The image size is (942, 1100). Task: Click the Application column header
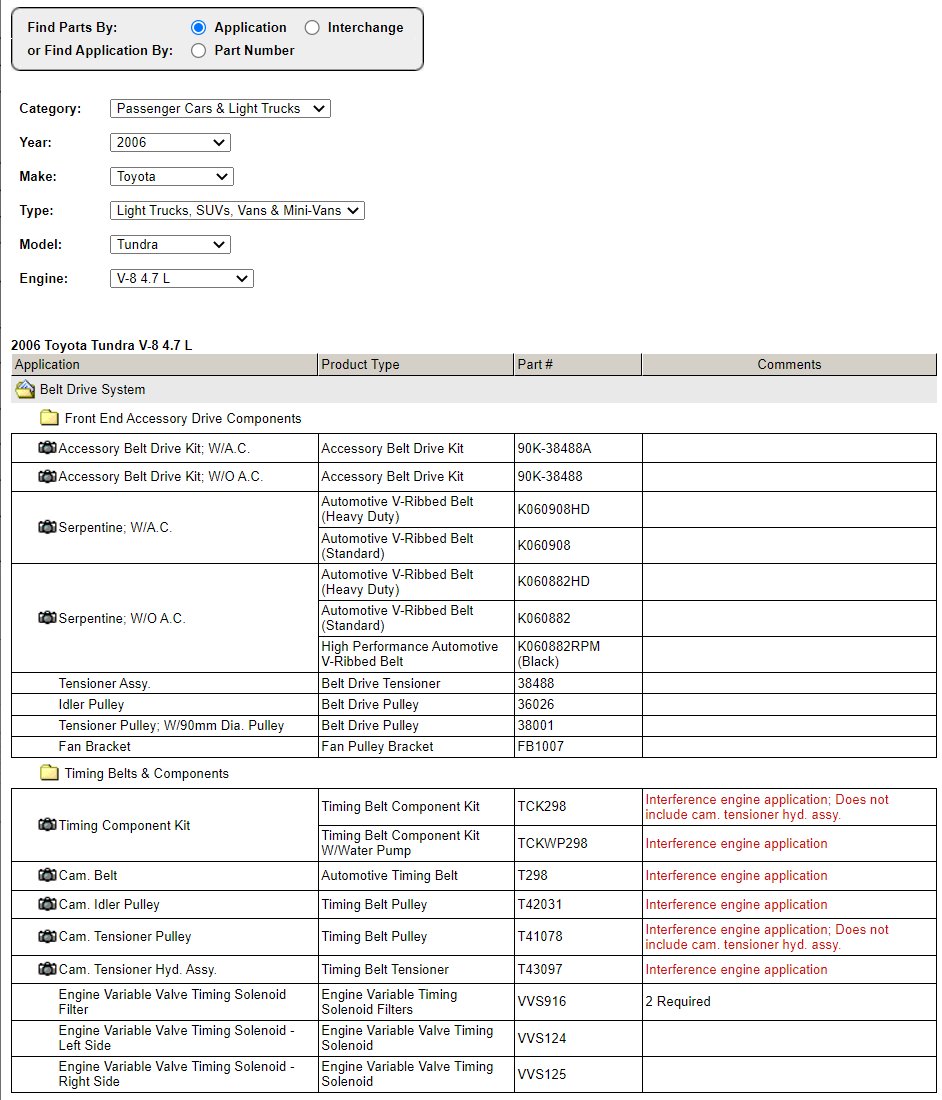click(164, 365)
